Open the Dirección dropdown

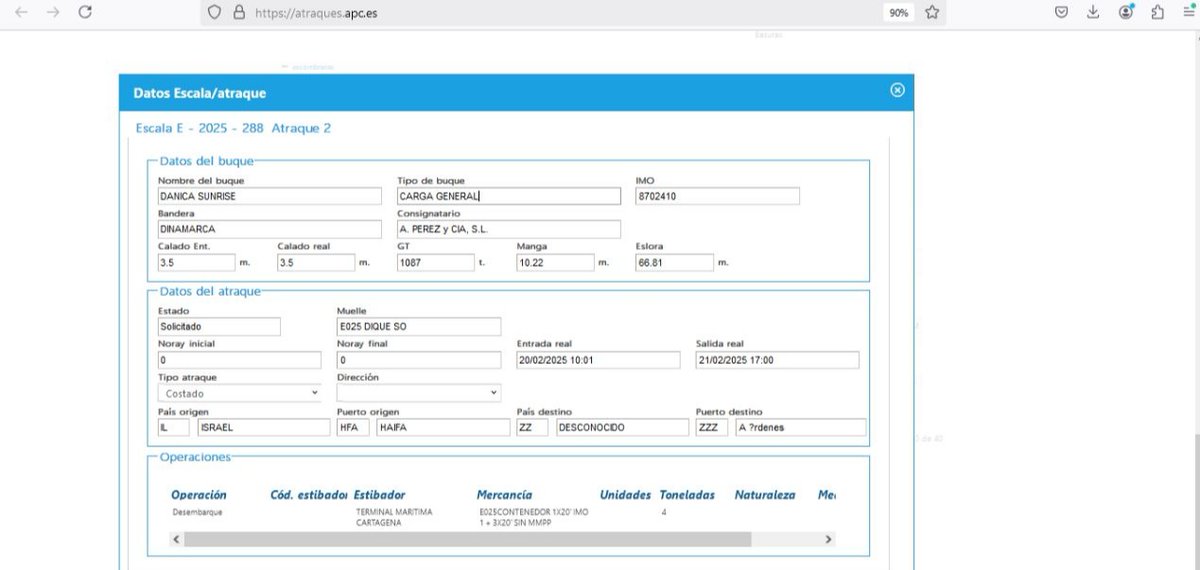(x=419, y=394)
